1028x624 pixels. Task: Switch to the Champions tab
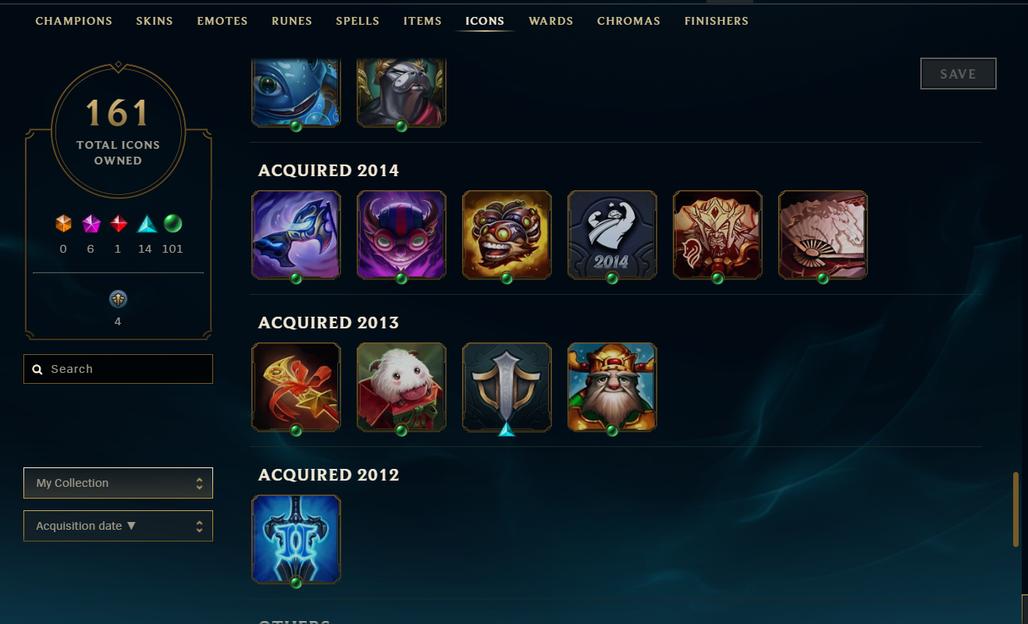point(73,21)
